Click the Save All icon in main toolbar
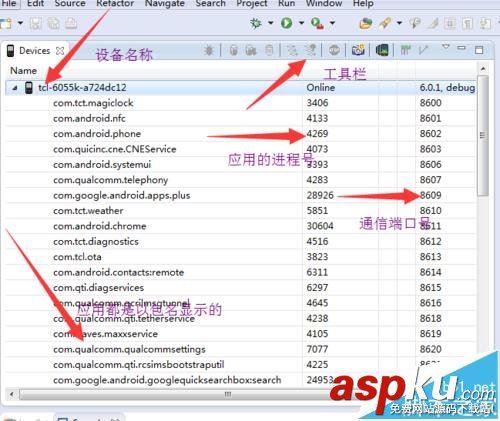Viewport: 500px width, 421px height. pyautogui.click(x=53, y=23)
